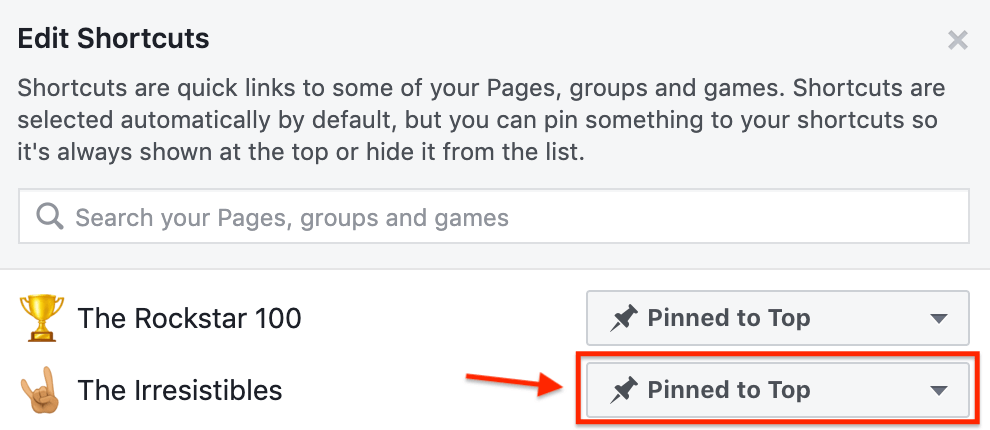
Task: Click the rock-on hand icon for The Irresistibles
Action: click(x=40, y=390)
